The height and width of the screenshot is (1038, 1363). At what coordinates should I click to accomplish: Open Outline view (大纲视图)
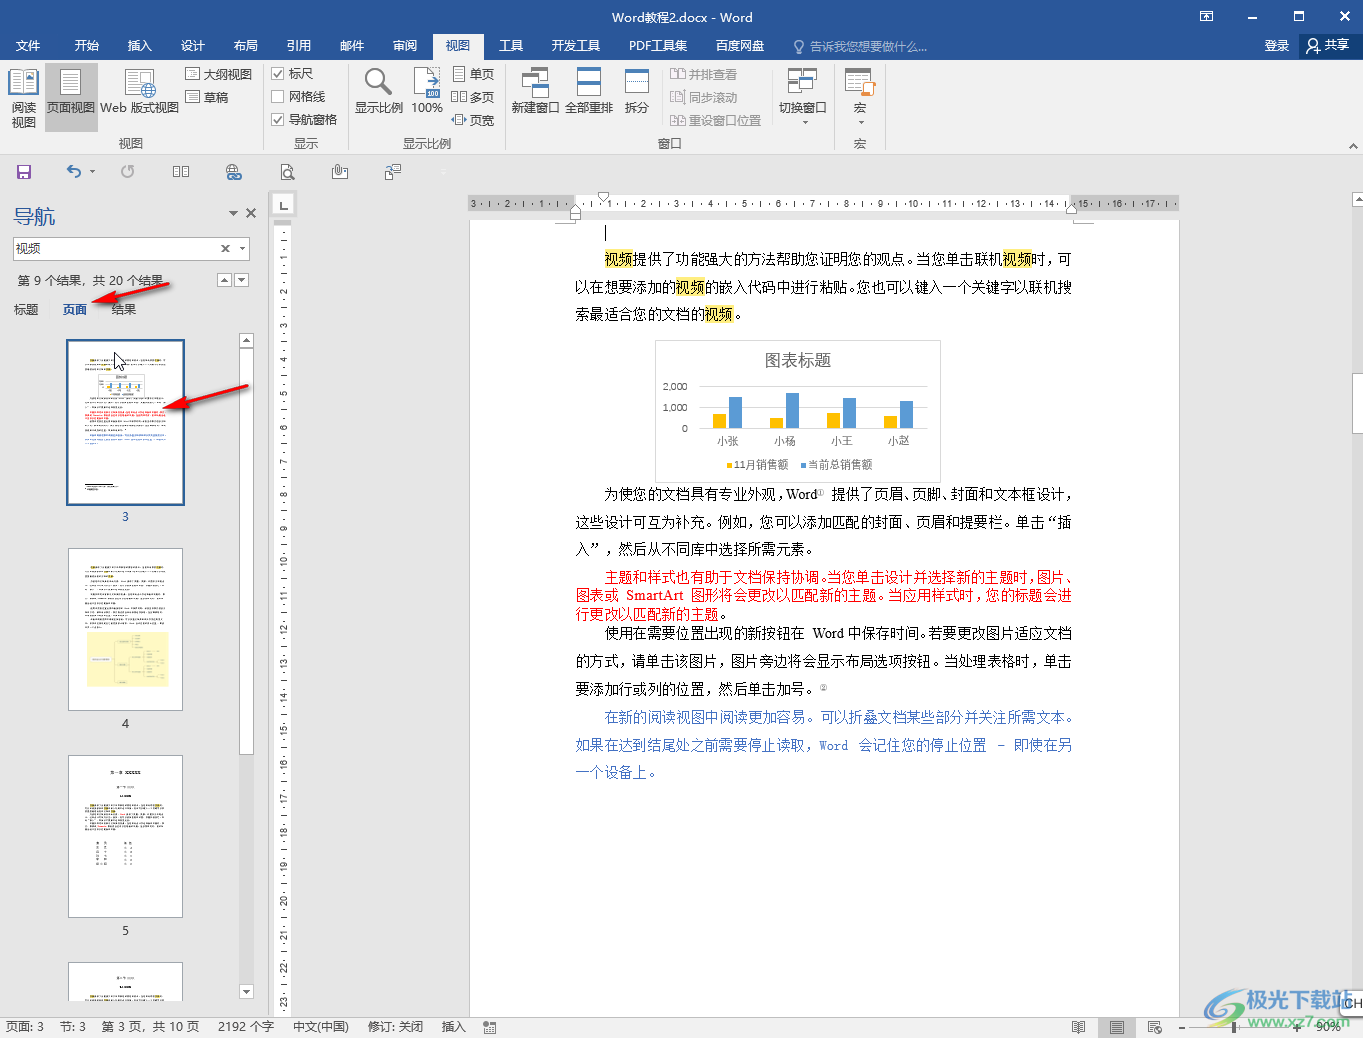pos(219,74)
